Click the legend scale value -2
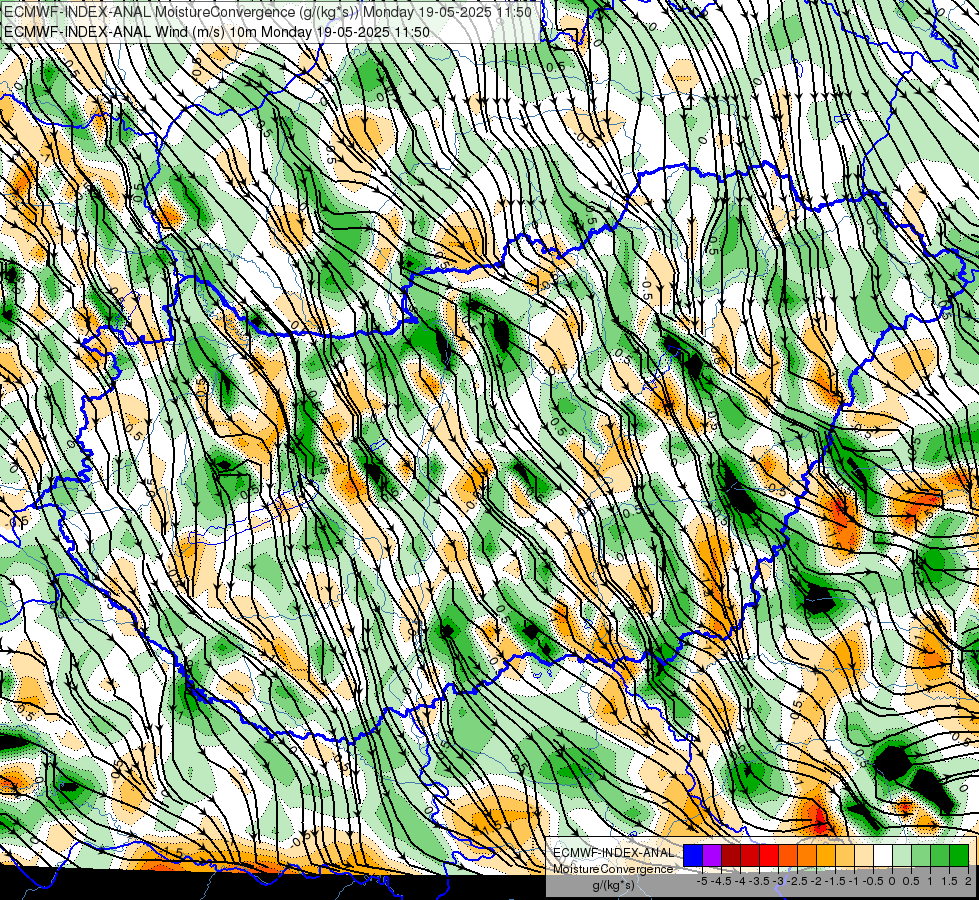This screenshot has height=900, width=979. click(x=816, y=881)
